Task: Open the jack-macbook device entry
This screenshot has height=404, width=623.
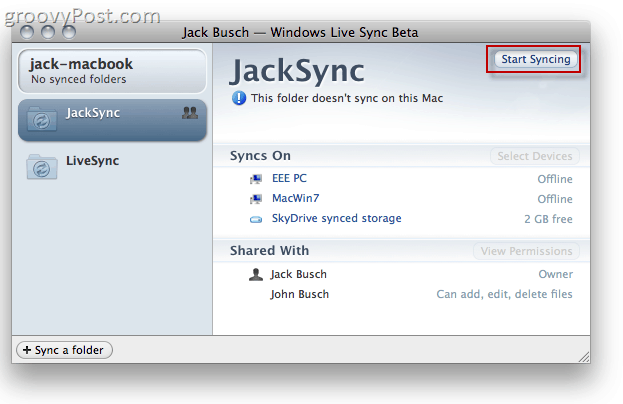Action: tap(112, 71)
